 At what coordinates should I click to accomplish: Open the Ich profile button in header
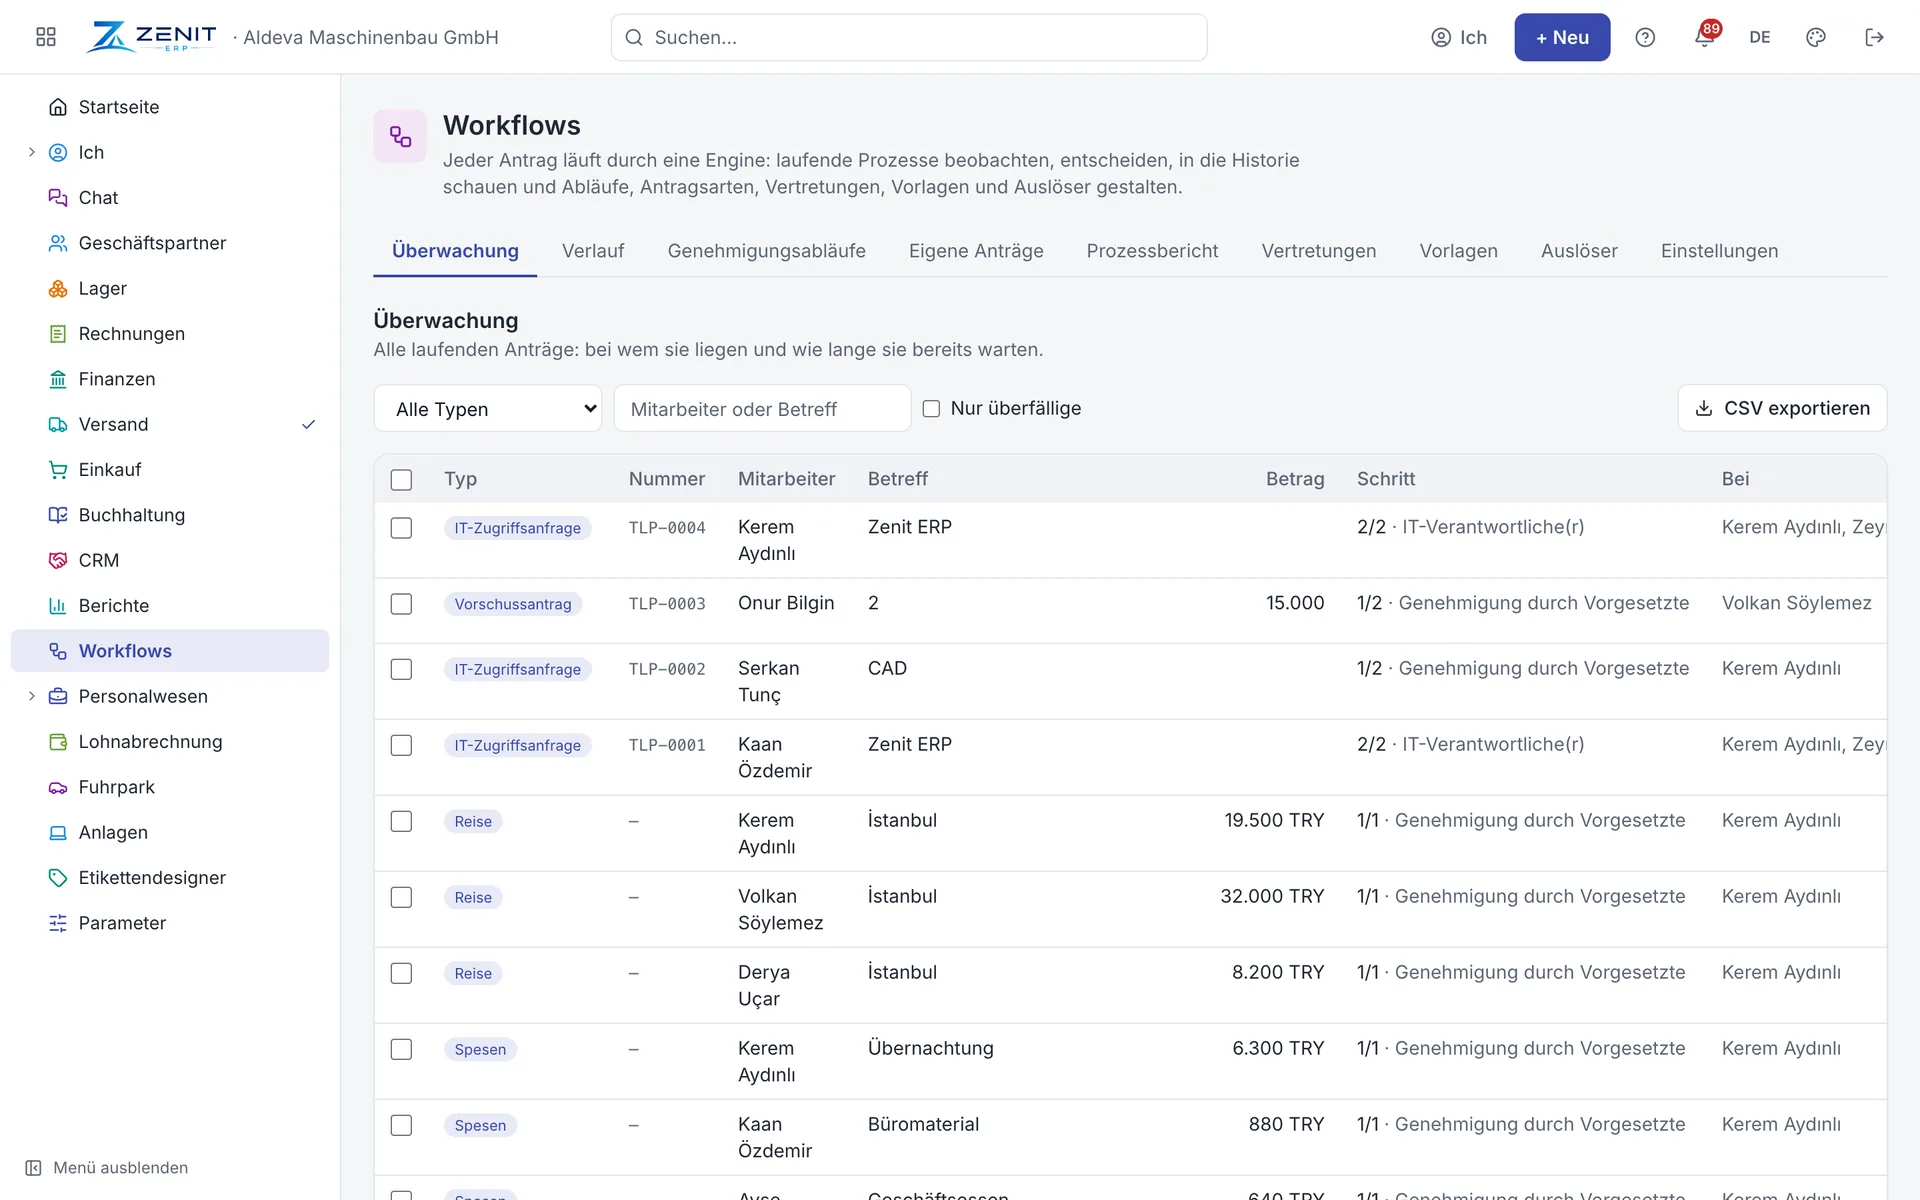[1459, 37]
